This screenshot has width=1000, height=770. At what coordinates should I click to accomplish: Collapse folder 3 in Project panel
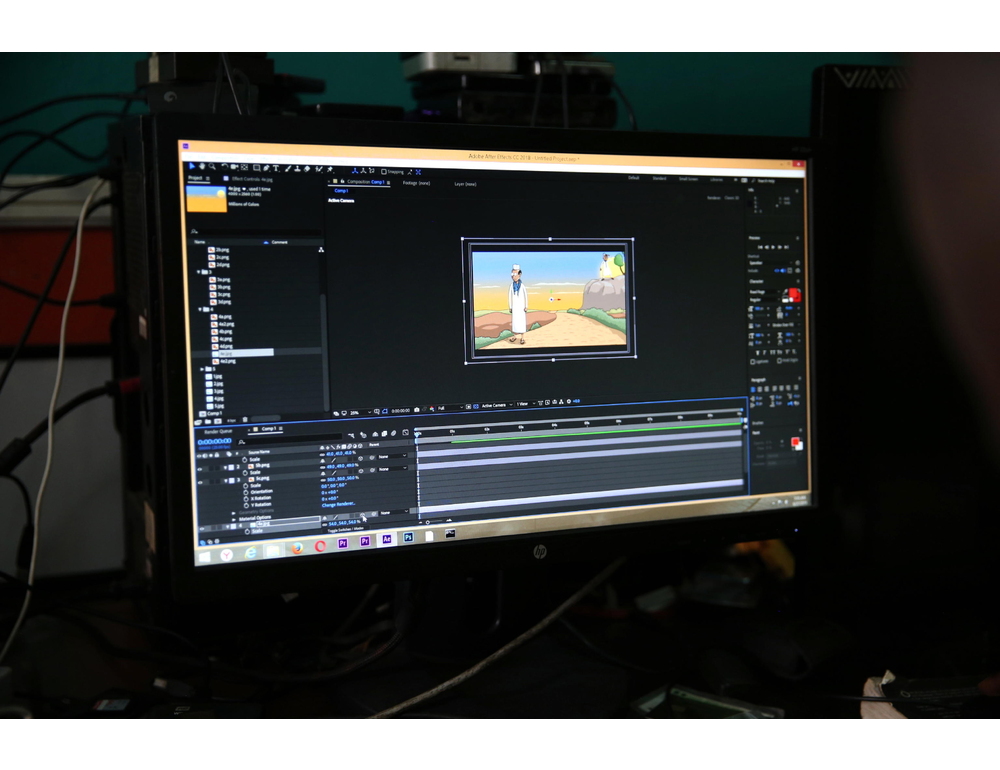(x=199, y=272)
